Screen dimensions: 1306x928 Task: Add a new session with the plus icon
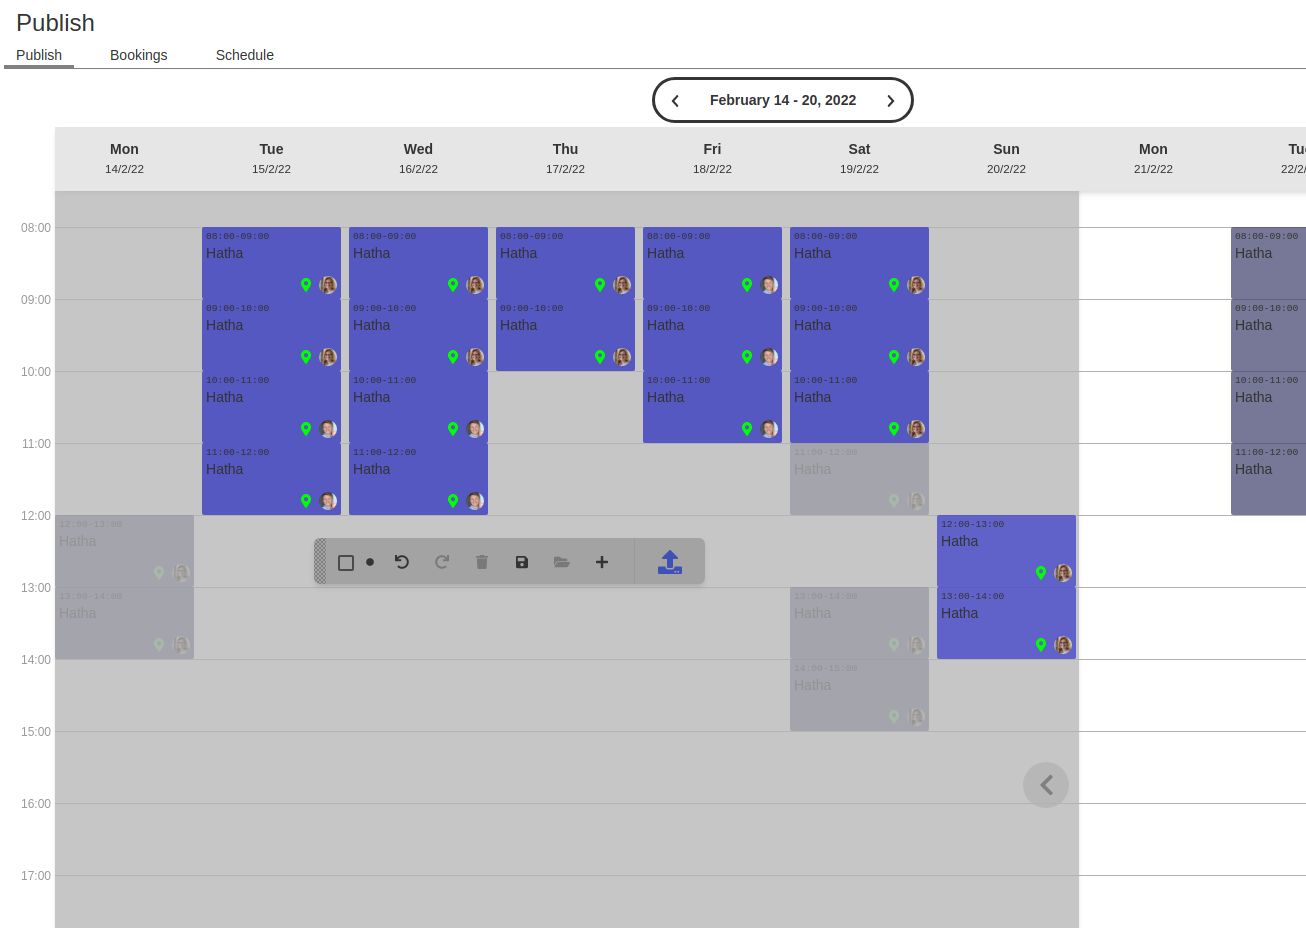click(x=602, y=562)
